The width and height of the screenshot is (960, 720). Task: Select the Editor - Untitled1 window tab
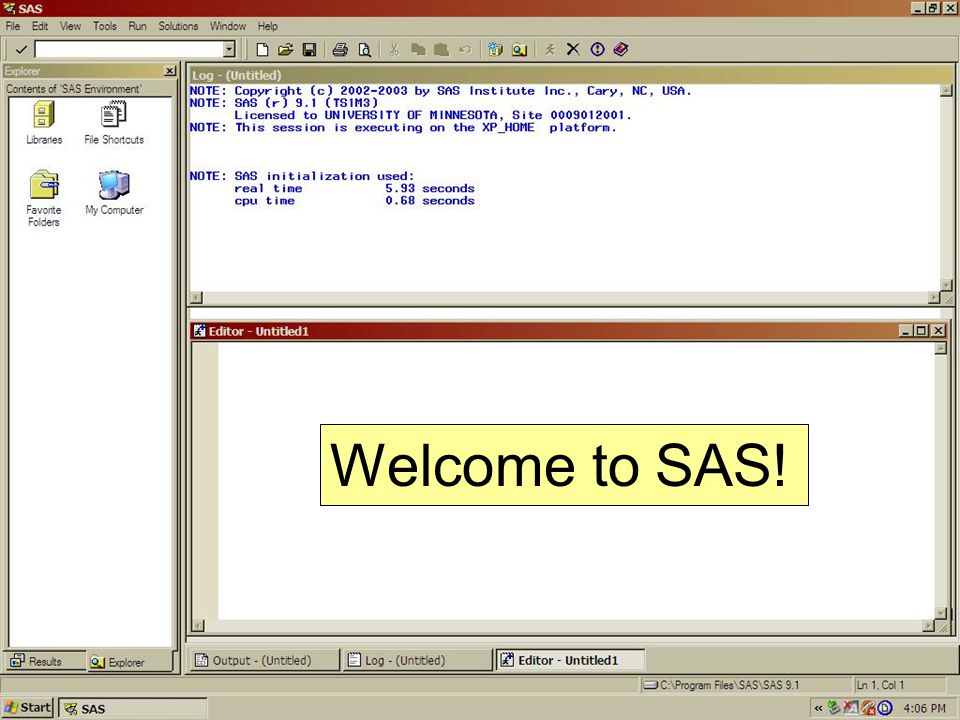[570, 660]
